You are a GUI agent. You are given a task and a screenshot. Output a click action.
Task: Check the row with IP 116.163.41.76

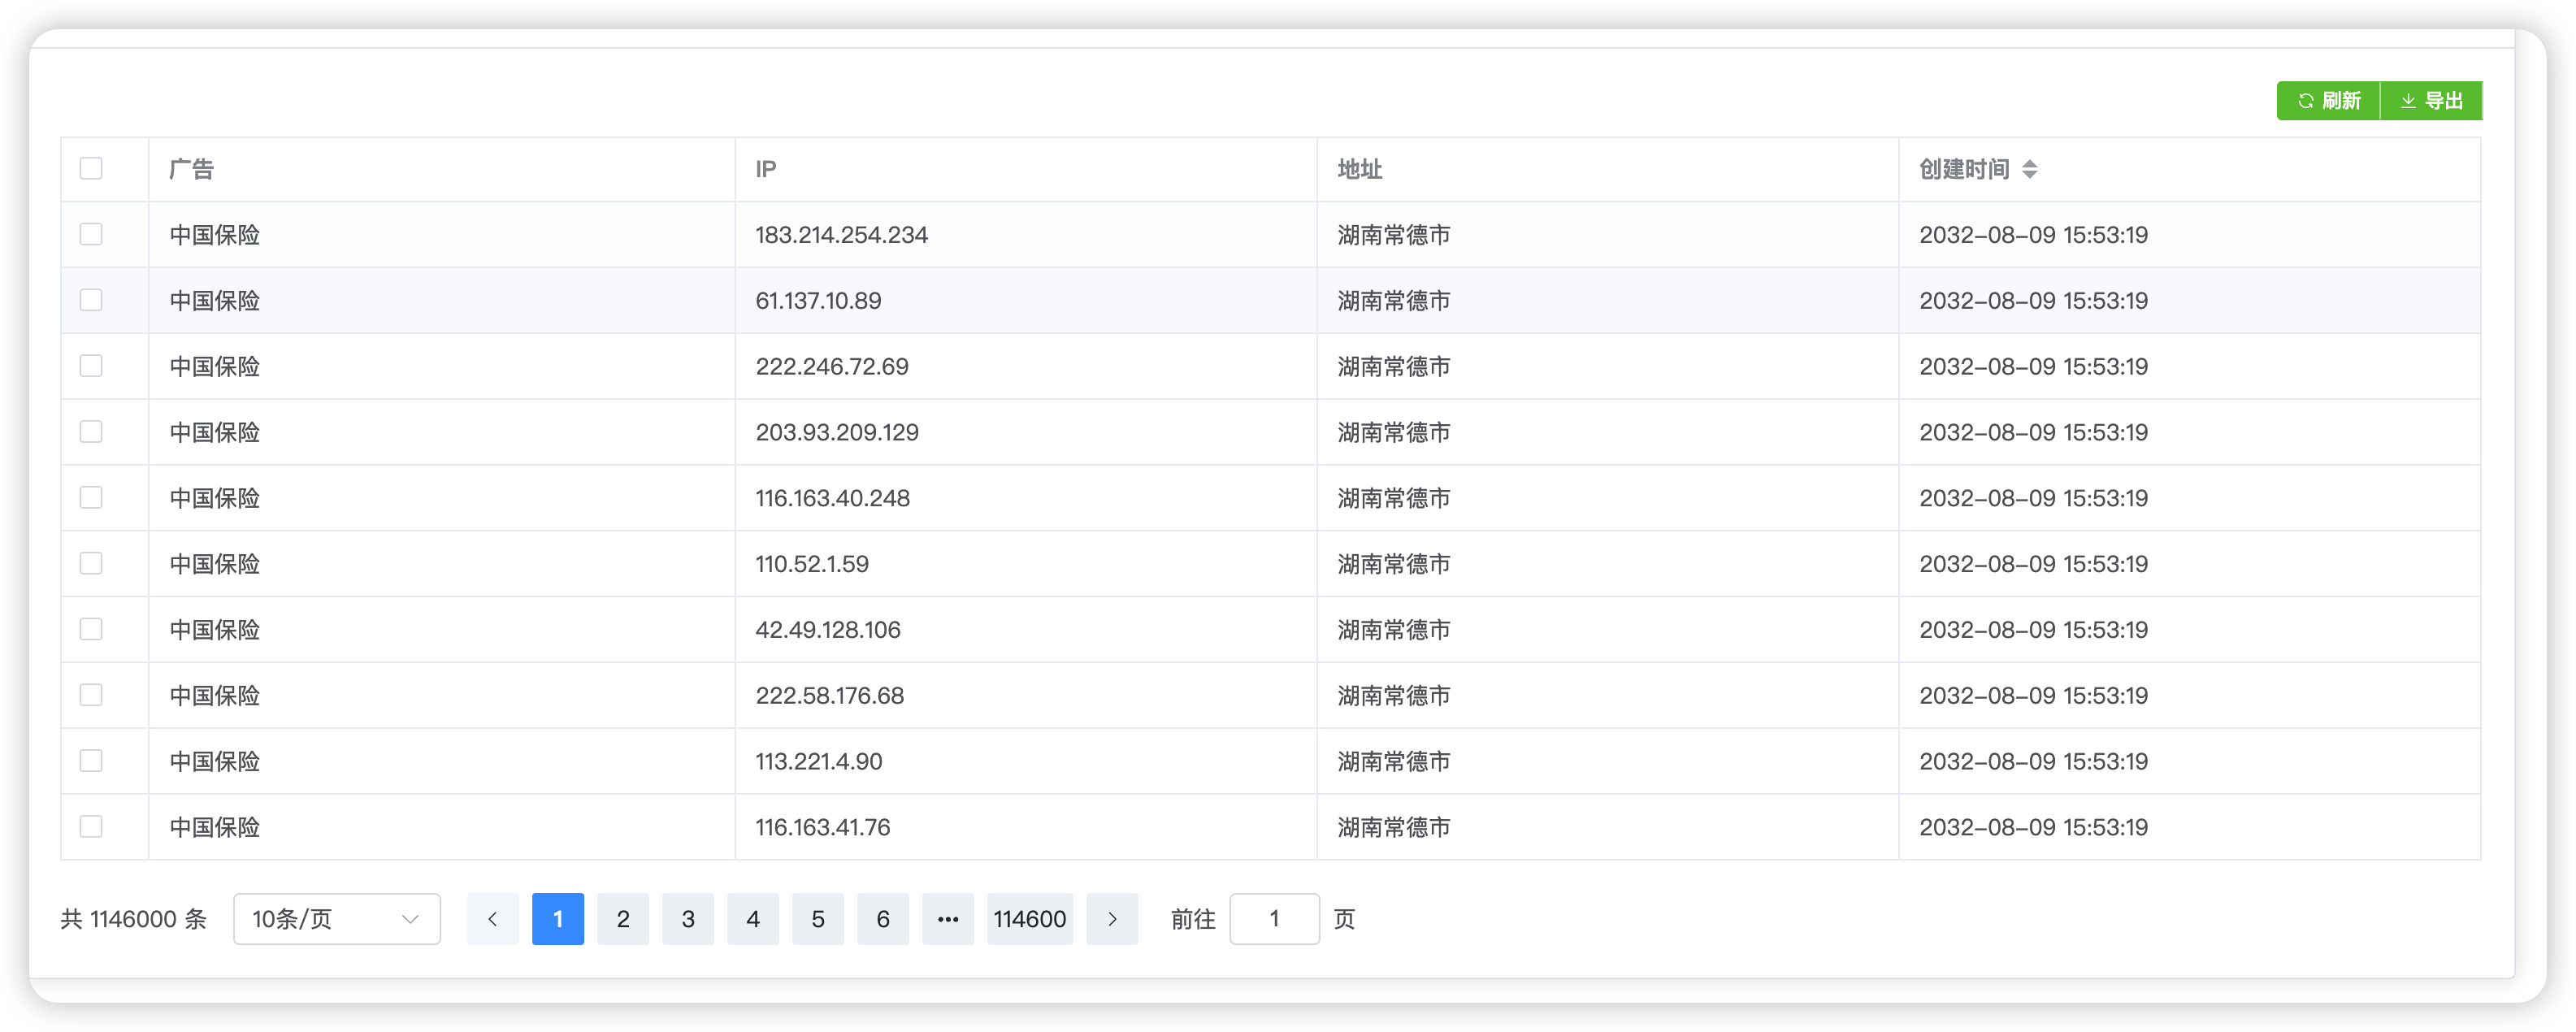coord(91,826)
